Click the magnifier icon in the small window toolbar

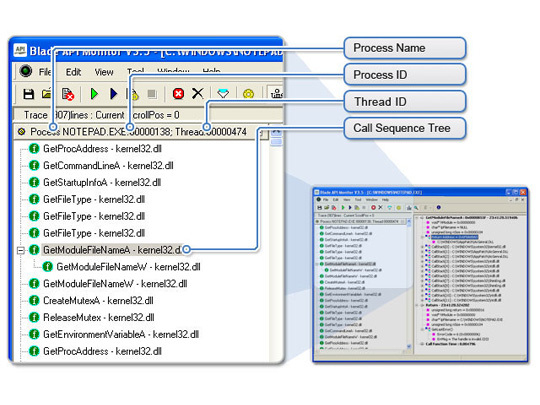pos(416,208)
